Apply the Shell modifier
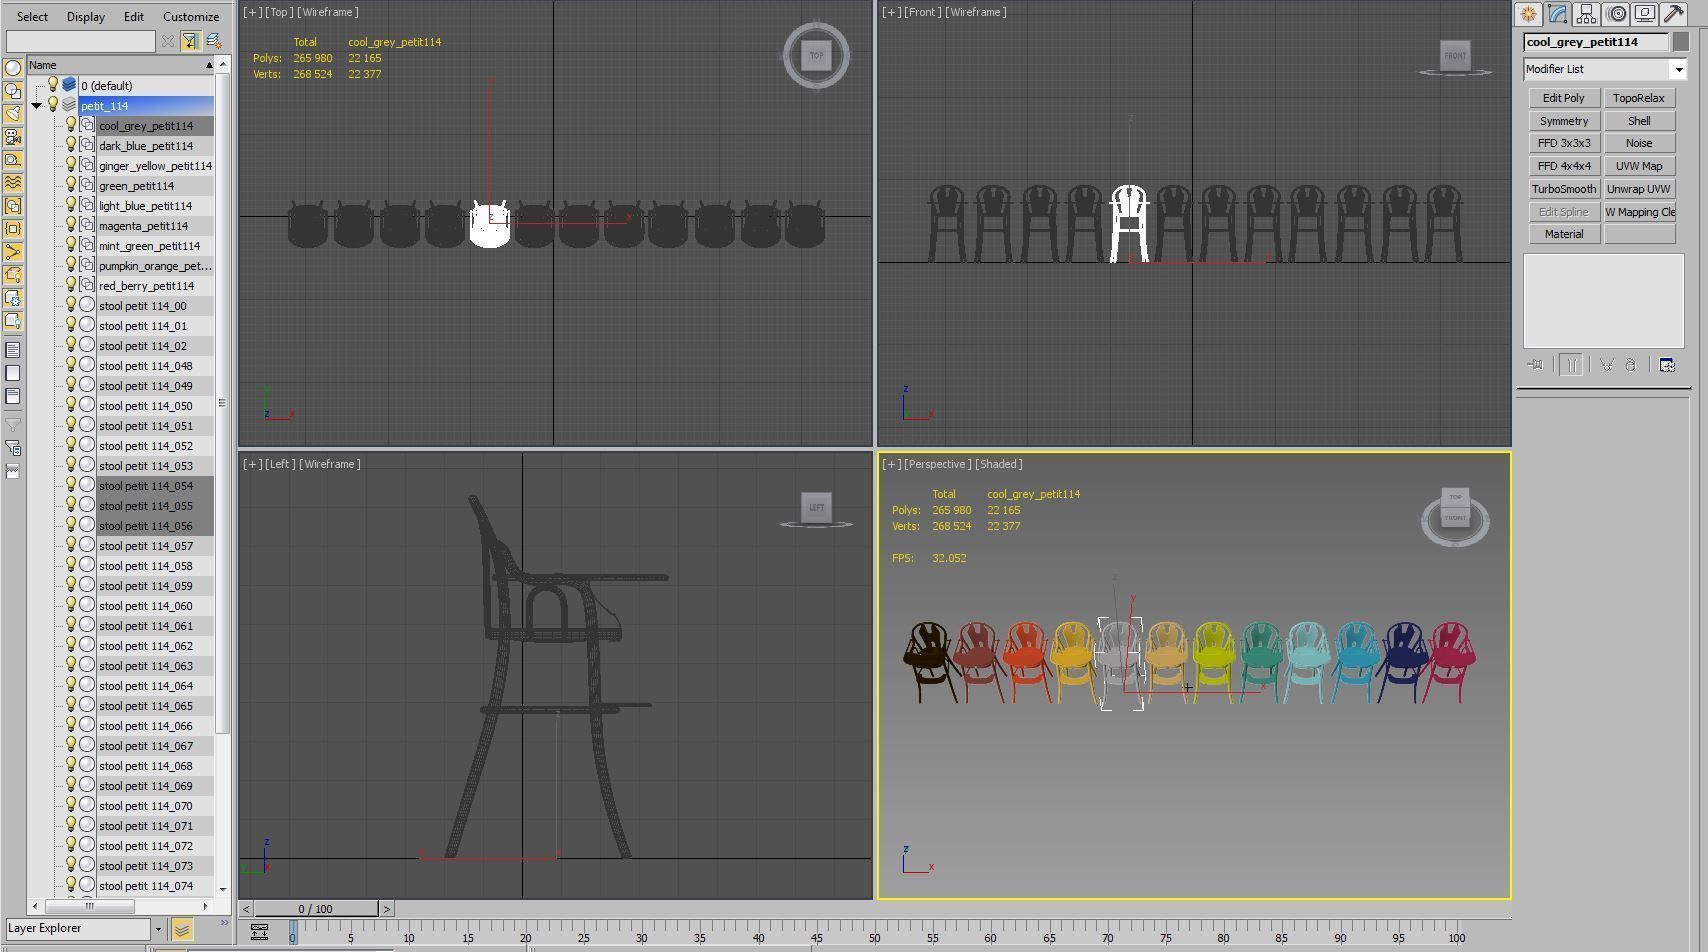This screenshot has width=1708, height=952. [1639, 121]
